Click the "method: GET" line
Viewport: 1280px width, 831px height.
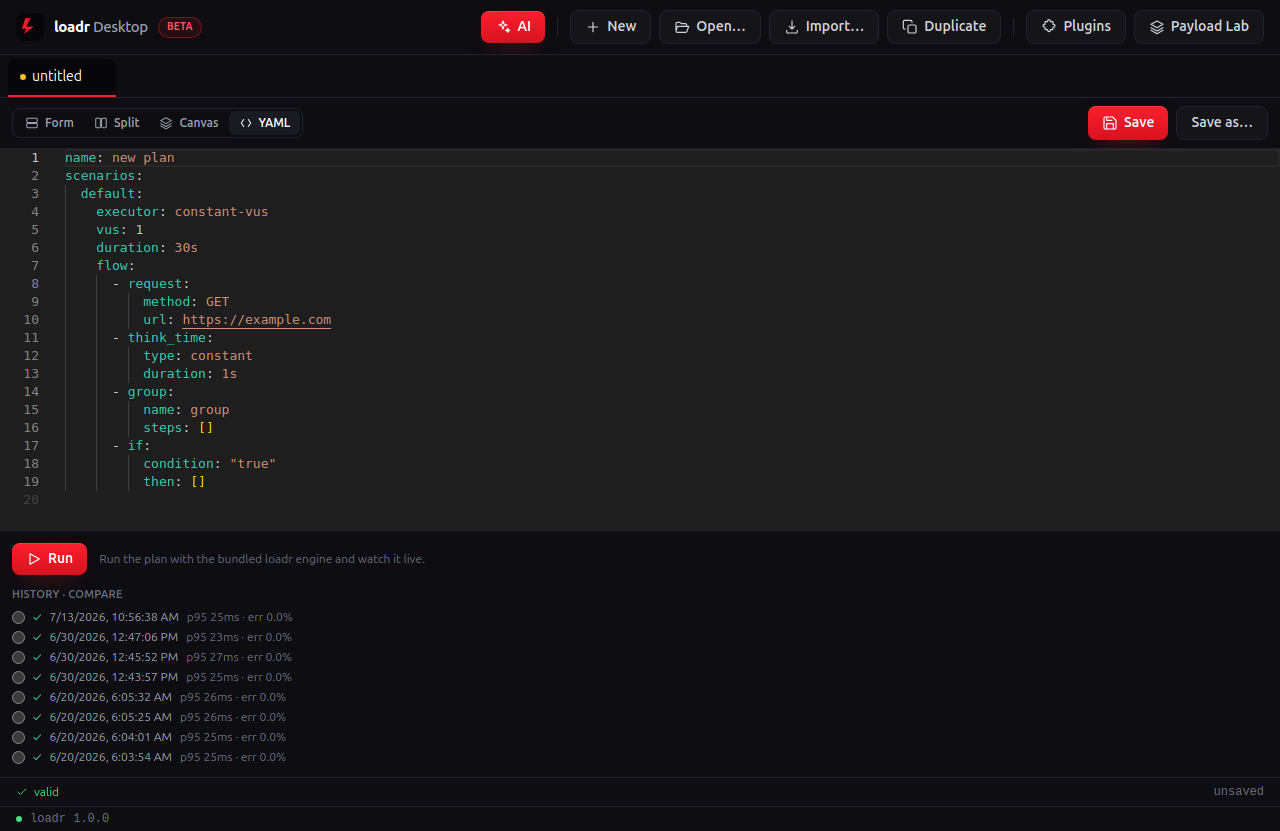186,302
